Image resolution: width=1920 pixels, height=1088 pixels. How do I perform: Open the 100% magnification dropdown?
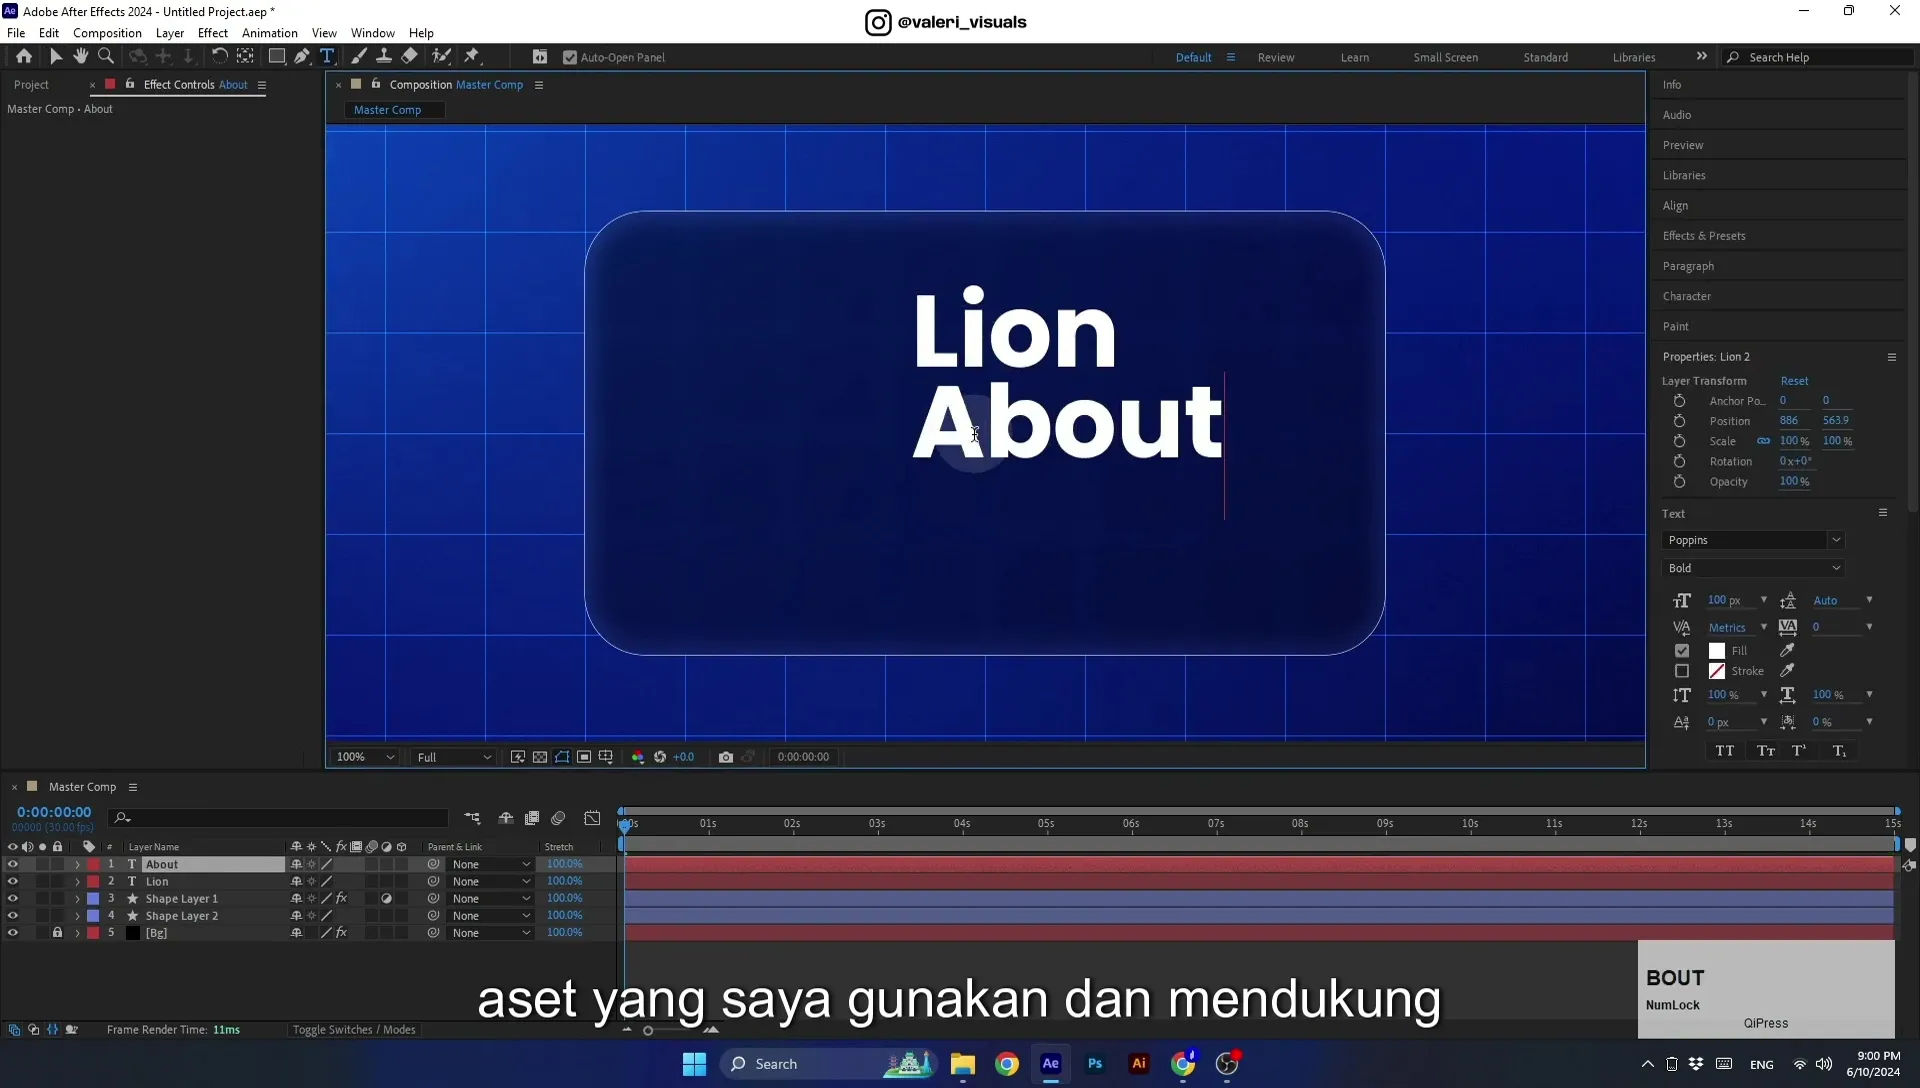coord(365,757)
